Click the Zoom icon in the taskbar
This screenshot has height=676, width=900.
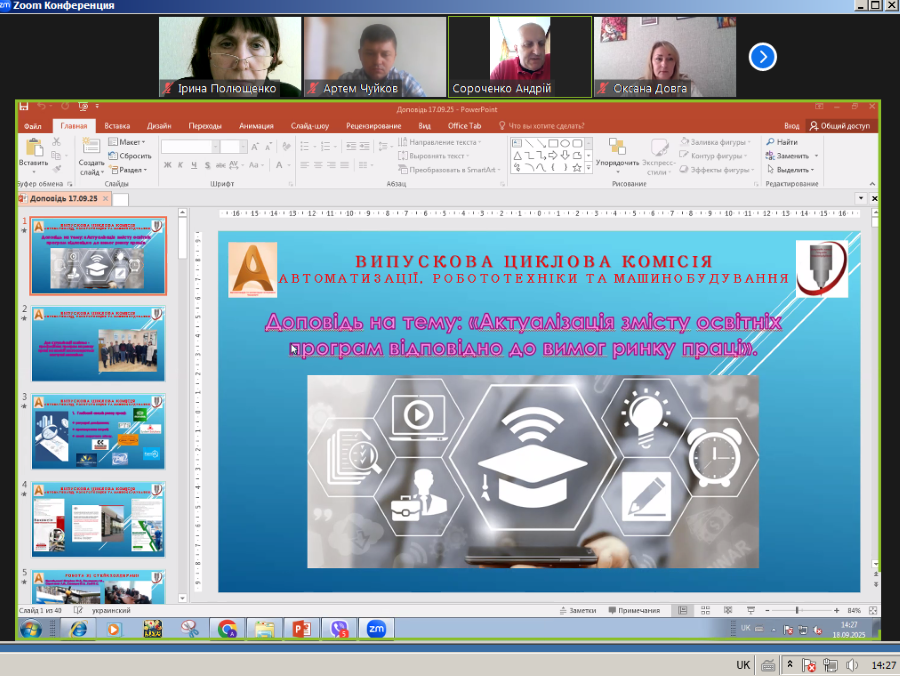tap(376, 629)
